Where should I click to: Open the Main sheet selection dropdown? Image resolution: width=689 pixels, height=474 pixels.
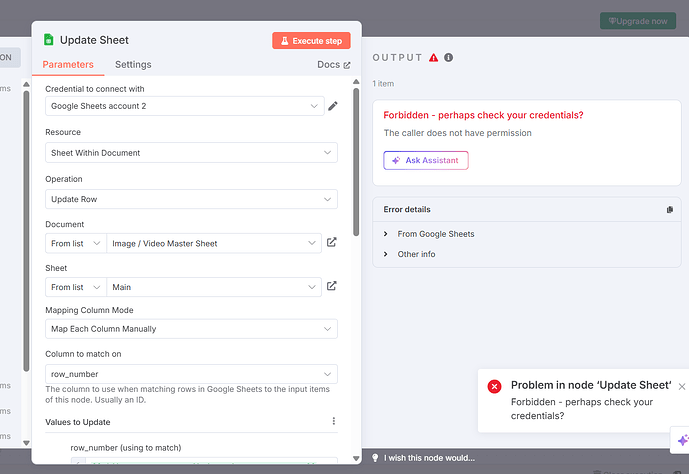[x=214, y=287]
